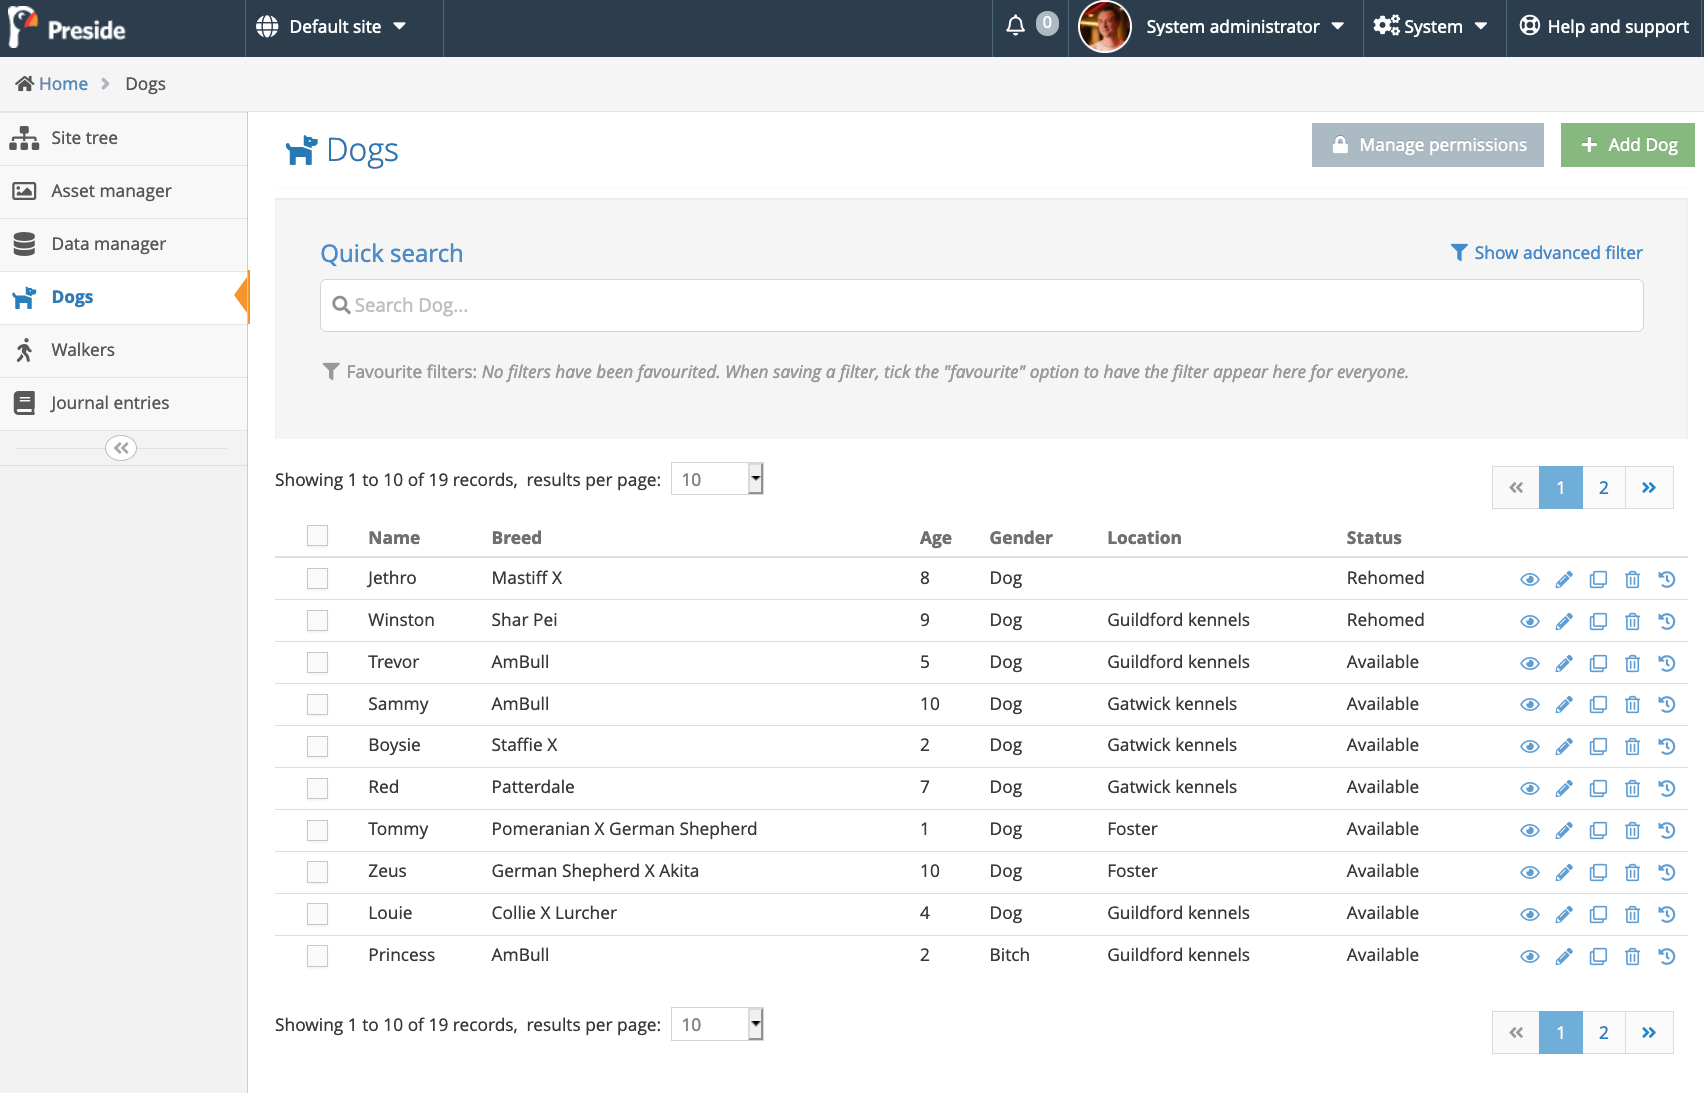Screen dimensions: 1704x1093
Task: Click into the Search Dog field
Action: 980,305
